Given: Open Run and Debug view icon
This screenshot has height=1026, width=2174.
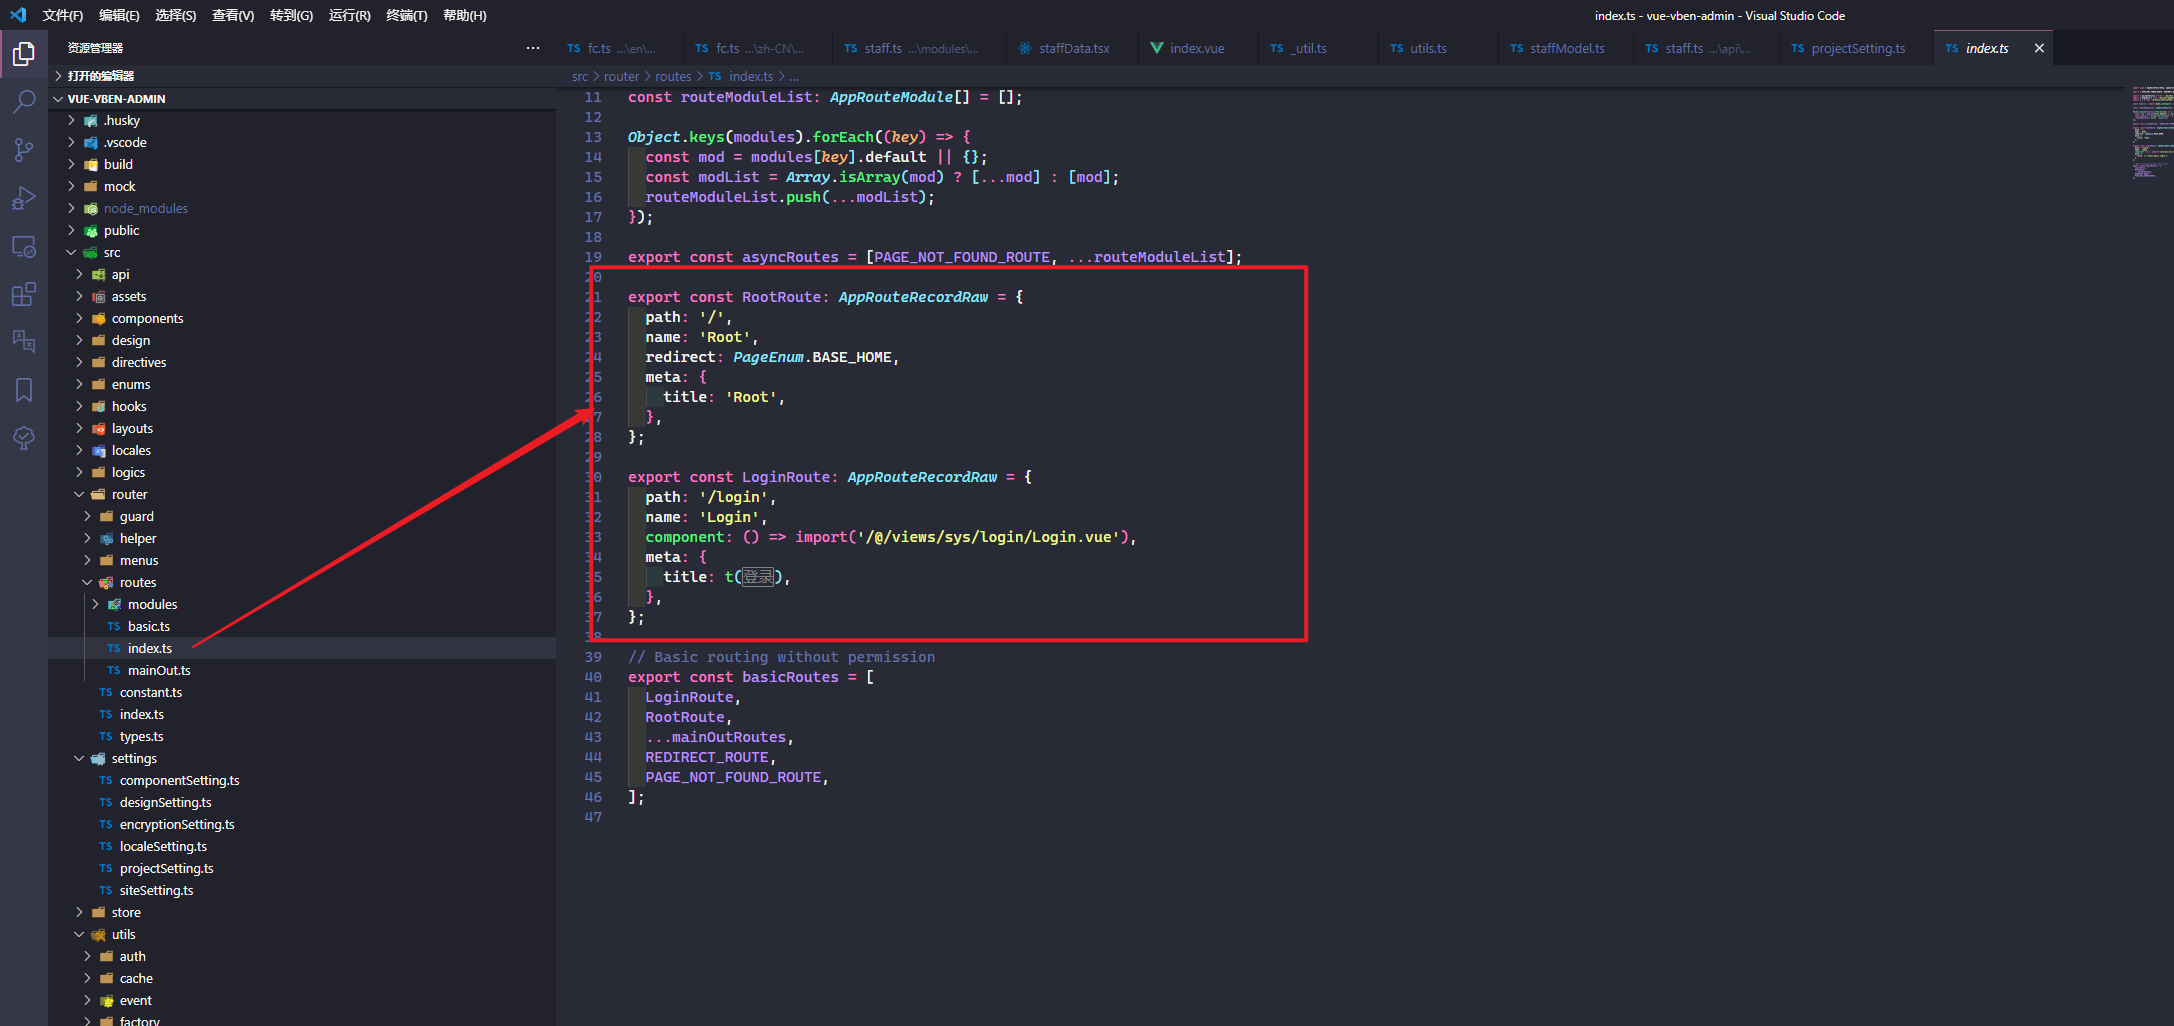Looking at the screenshot, I should click(x=24, y=198).
